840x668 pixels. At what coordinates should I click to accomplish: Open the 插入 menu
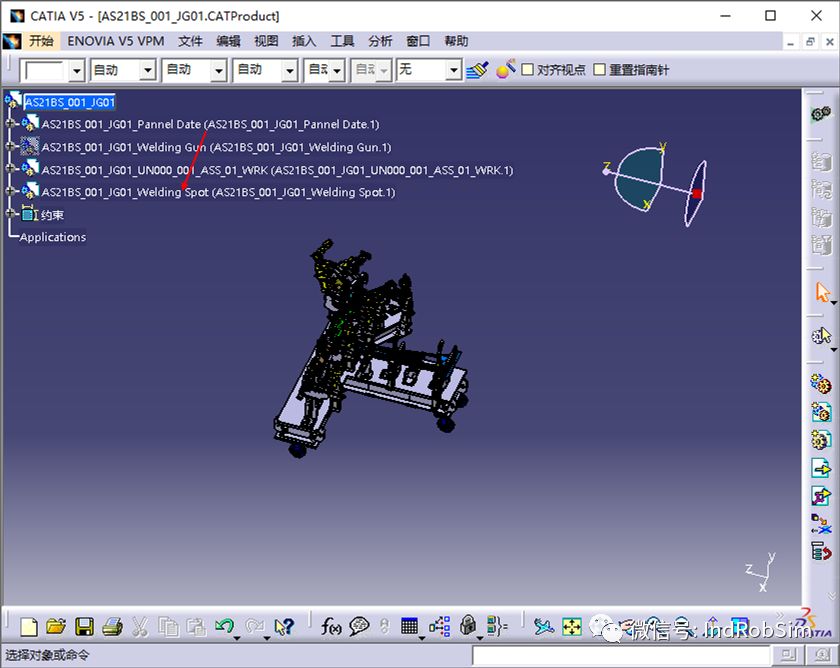coord(304,41)
